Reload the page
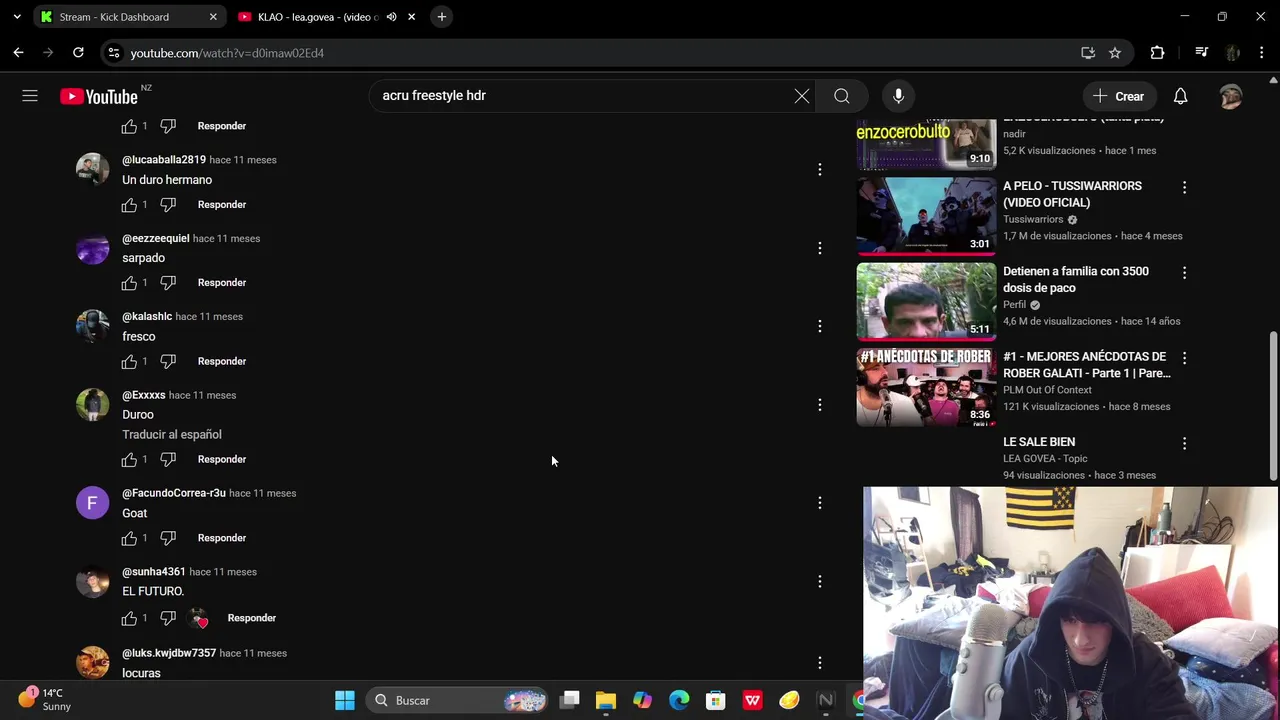This screenshot has height=720, width=1280. (x=78, y=53)
